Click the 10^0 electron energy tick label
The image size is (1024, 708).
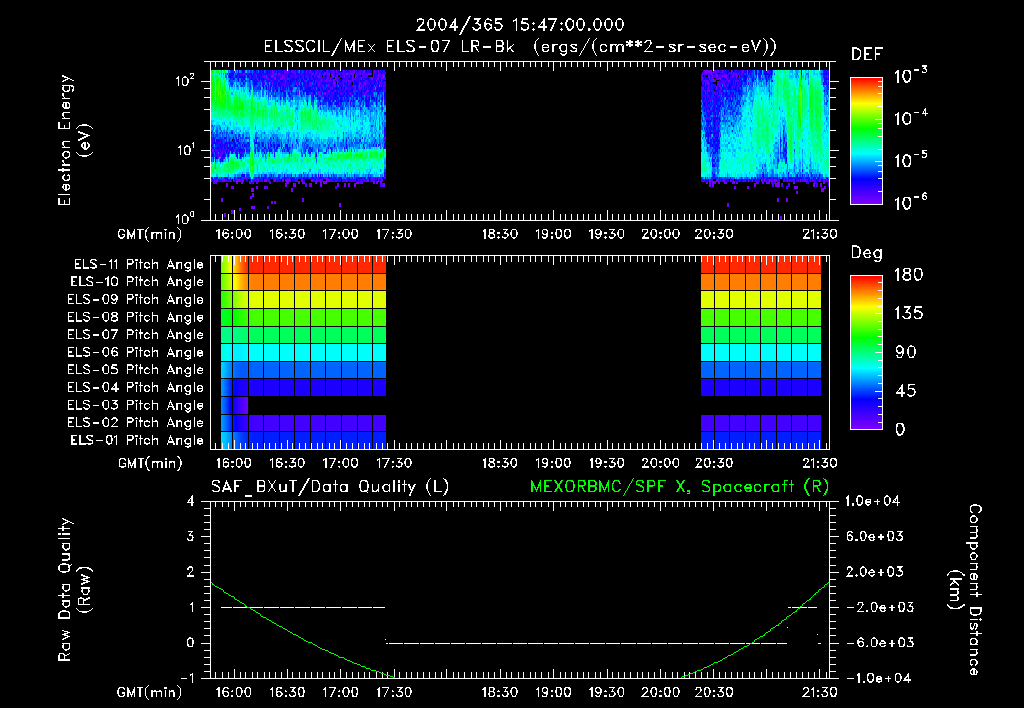(x=185, y=218)
